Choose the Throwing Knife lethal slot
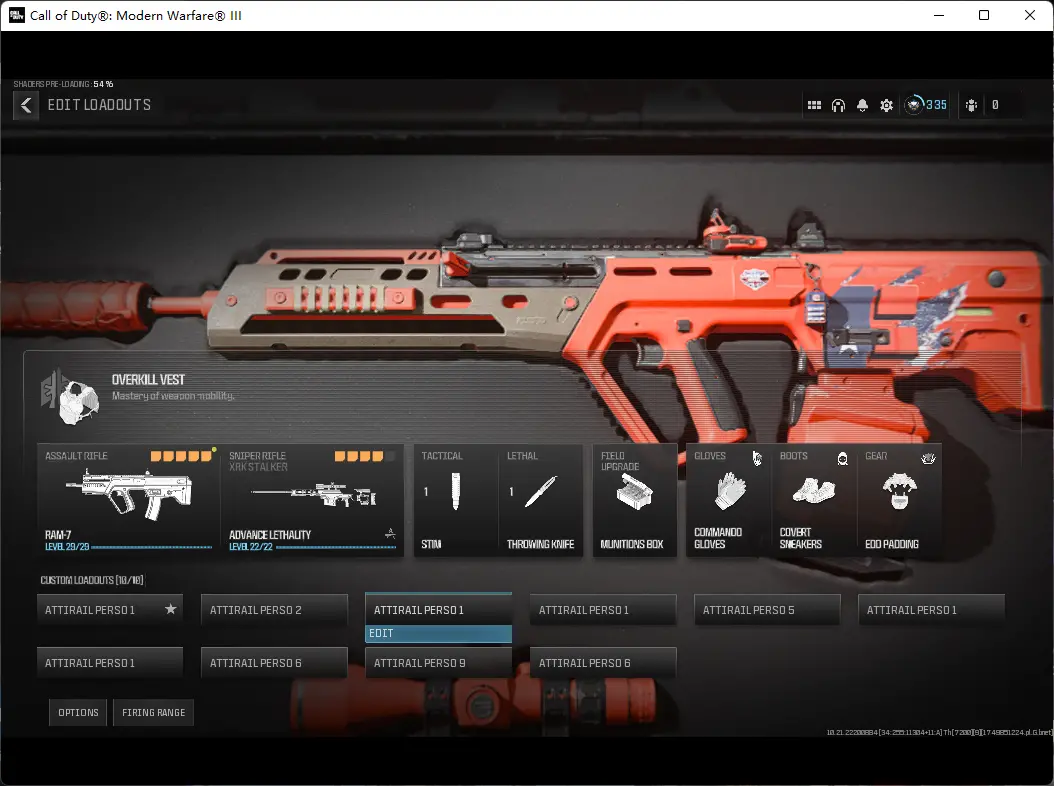This screenshot has height=786, width=1054. click(x=540, y=500)
